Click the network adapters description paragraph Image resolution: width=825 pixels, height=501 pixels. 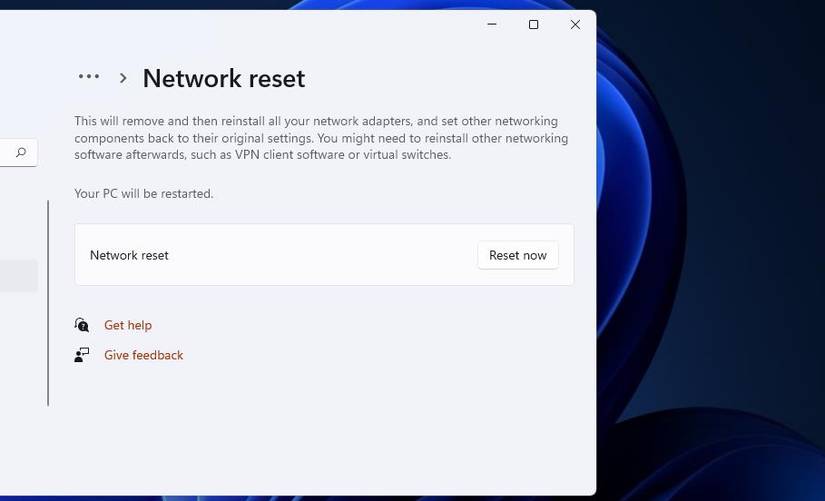point(320,138)
